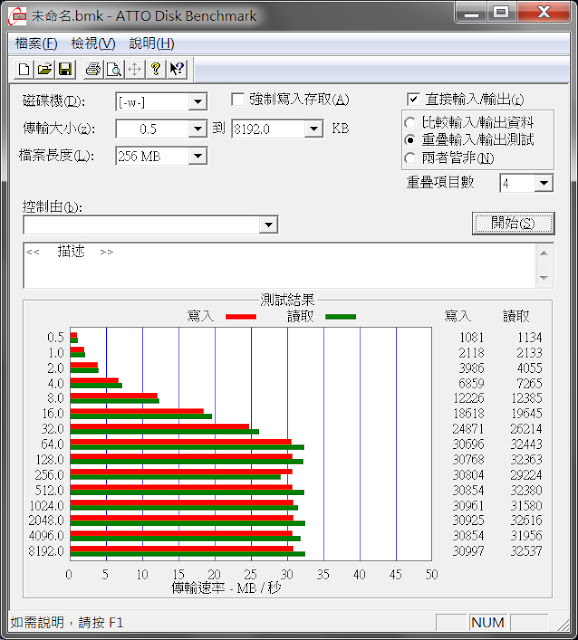The height and width of the screenshot is (640, 578).
Task: Click description box scroll down arrow
Action: (x=544, y=278)
